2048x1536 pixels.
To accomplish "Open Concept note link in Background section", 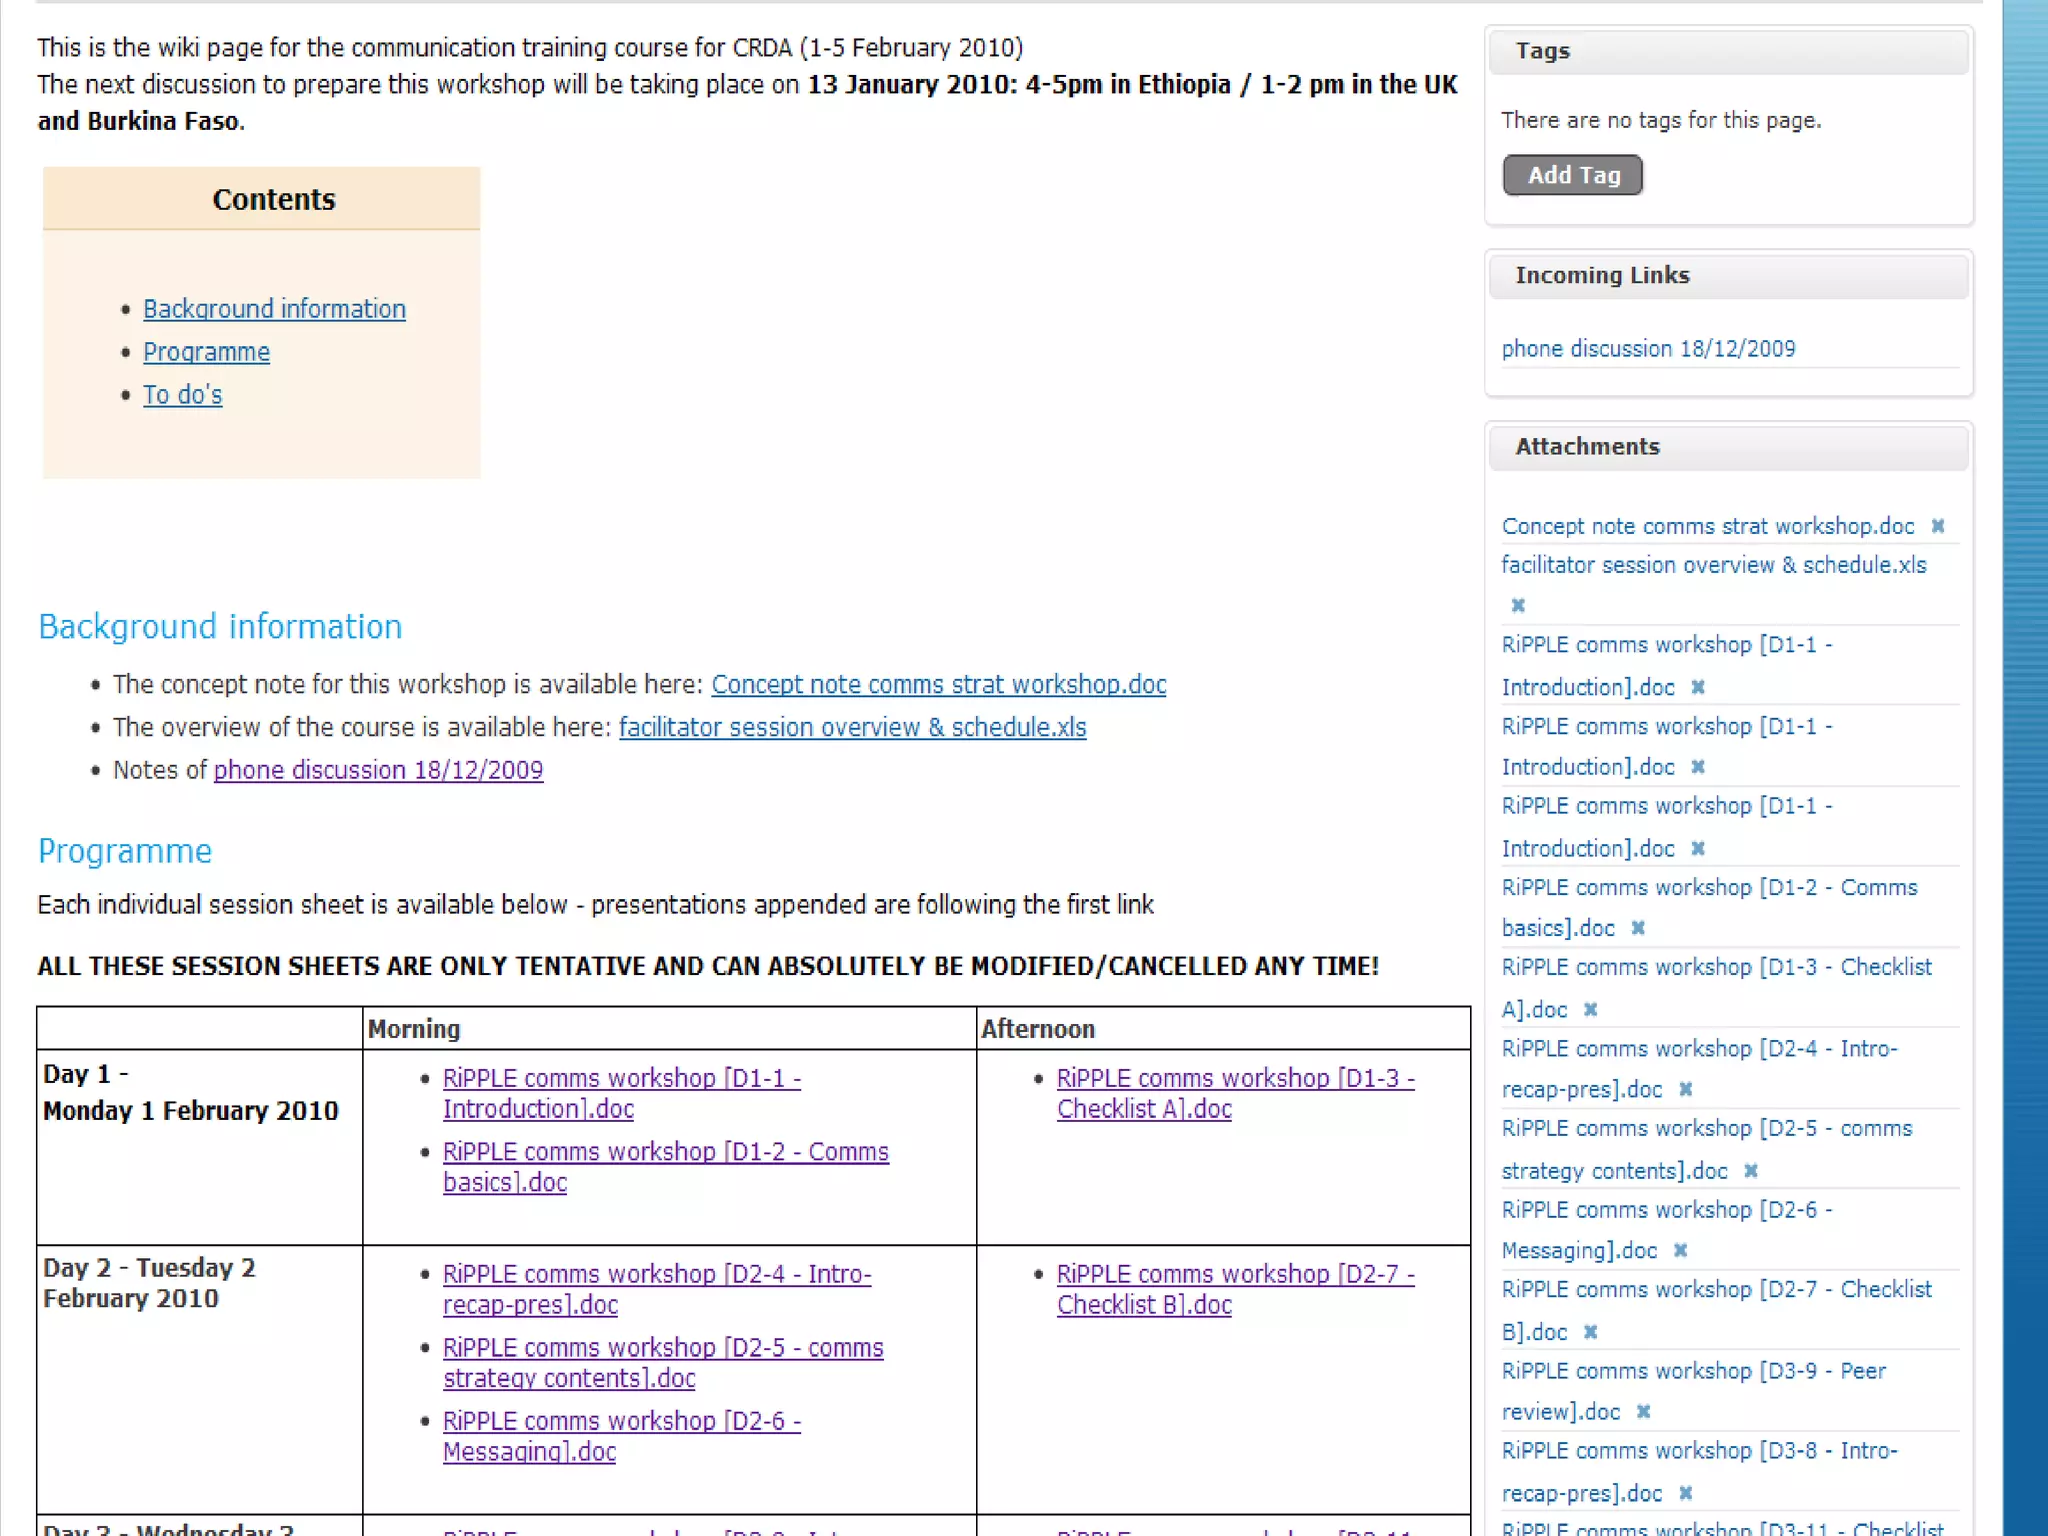I will pyautogui.click(x=938, y=685).
